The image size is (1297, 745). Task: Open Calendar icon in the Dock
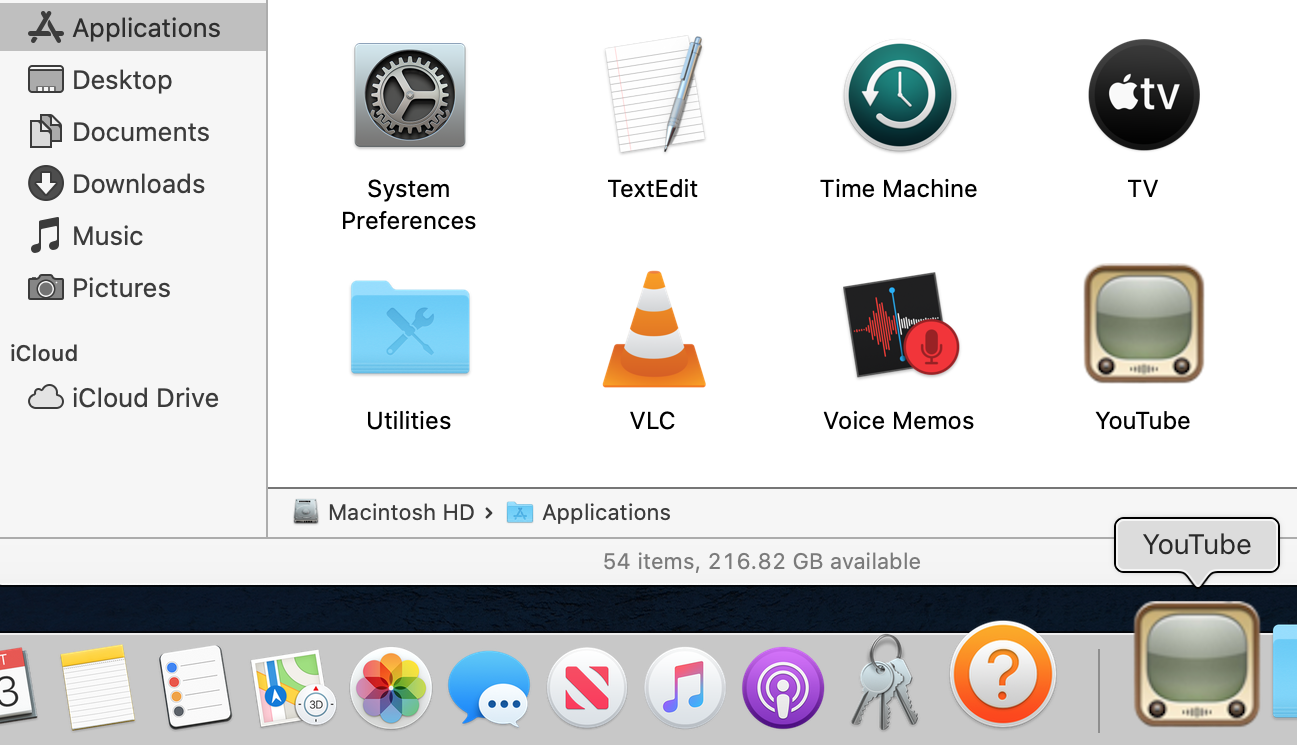(x=16, y=686)
